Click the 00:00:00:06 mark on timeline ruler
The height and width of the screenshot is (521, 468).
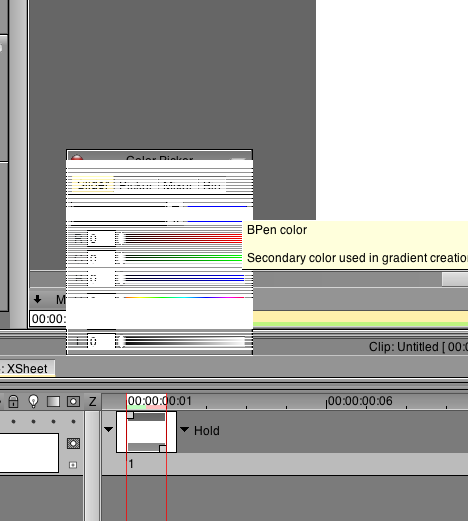point(360,401)
